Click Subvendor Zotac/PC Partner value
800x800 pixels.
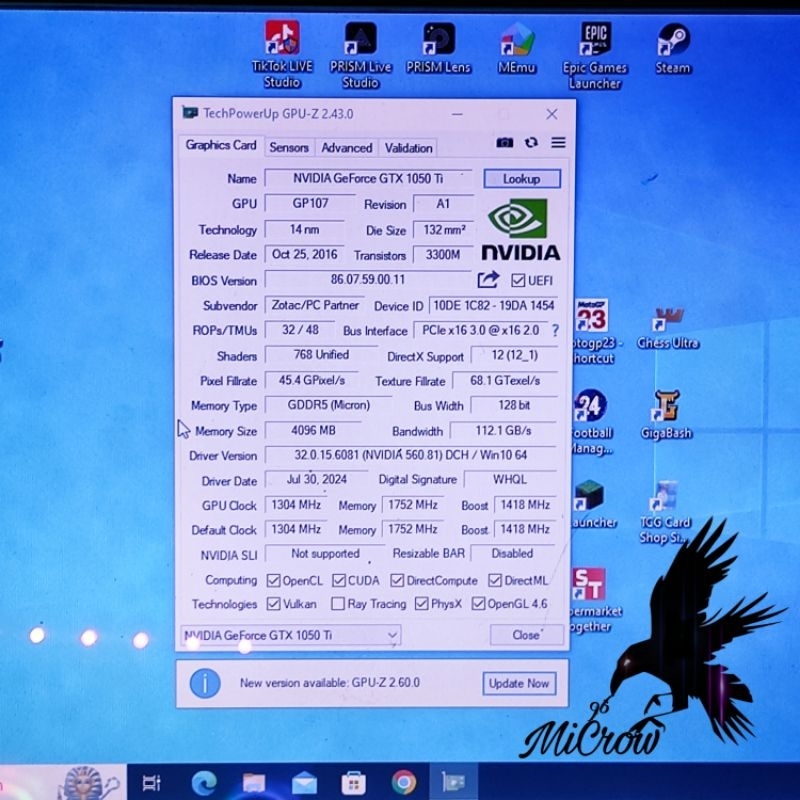click(315, 305)
